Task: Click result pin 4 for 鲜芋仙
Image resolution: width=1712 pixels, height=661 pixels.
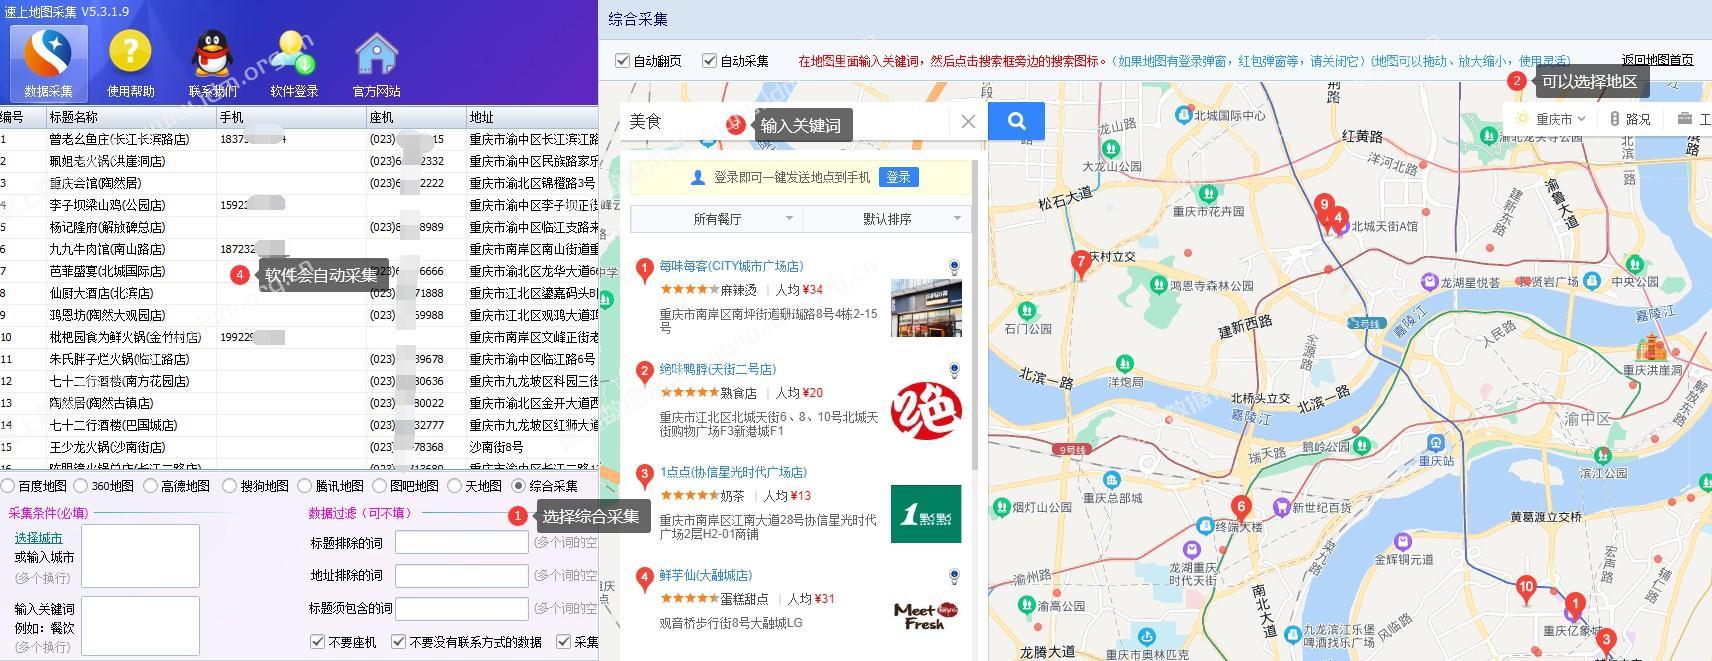Action: tap(644, 579)
